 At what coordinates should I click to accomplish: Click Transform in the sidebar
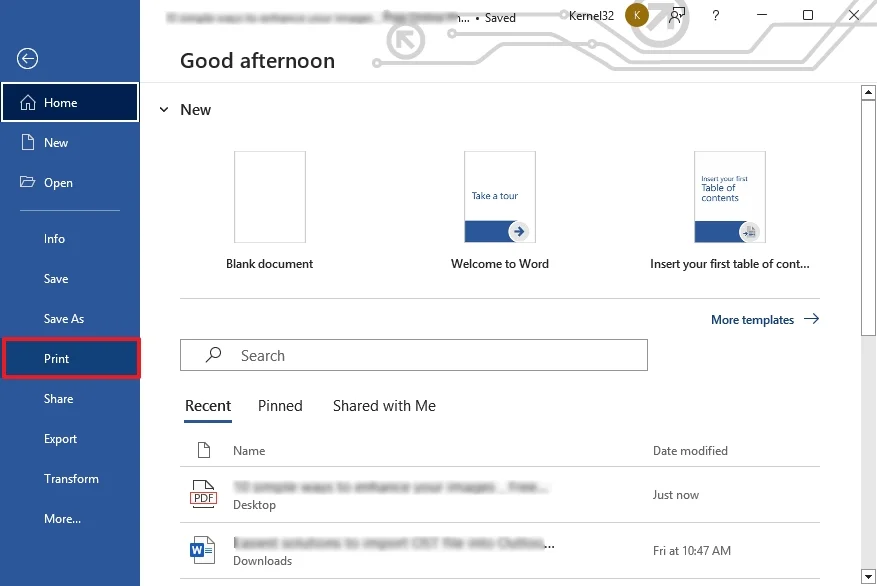click(70, 479)
